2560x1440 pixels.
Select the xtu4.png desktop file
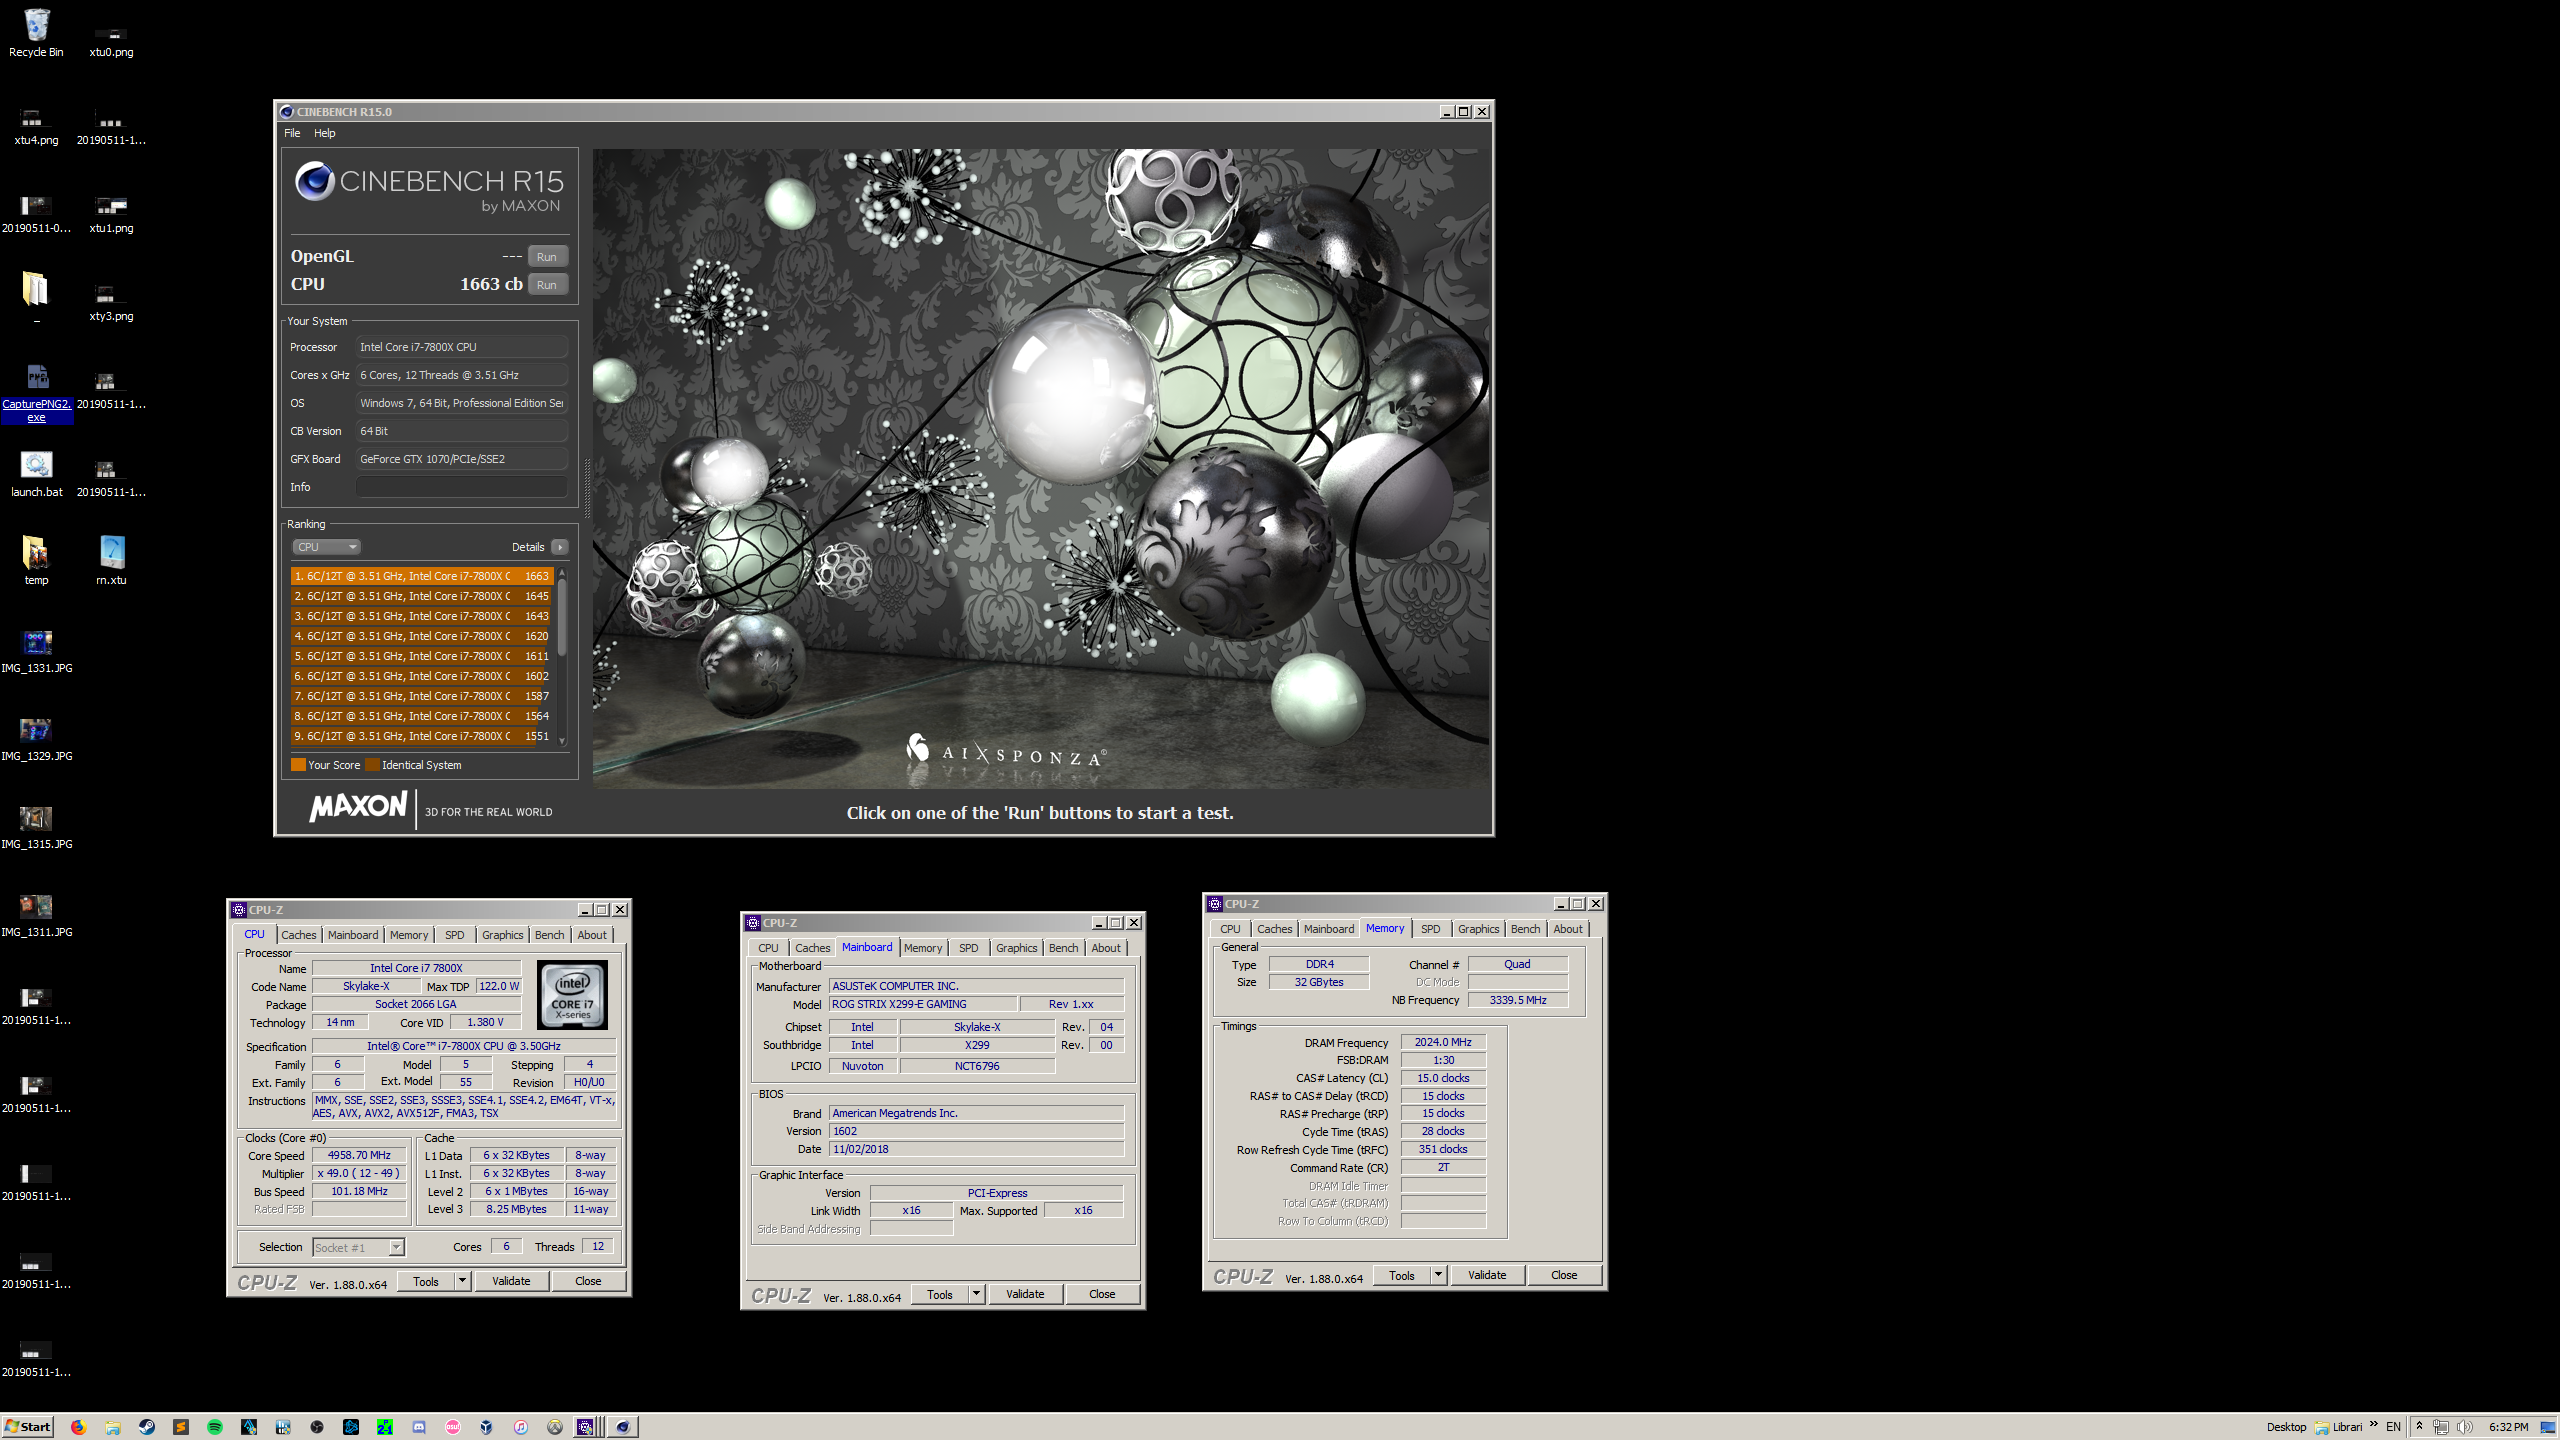click(x=36, y=126)
